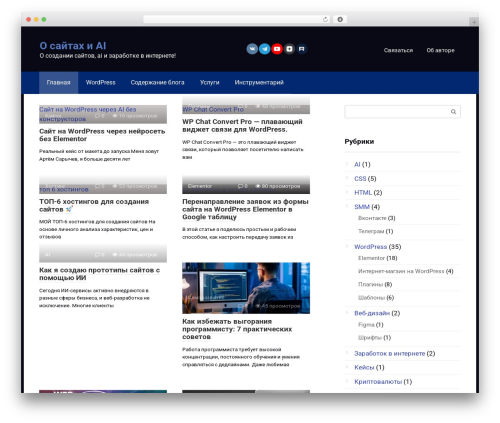
Task: Open the WordPress category in Рубрики
Action: pyautogui.click(x=370, y=247)
